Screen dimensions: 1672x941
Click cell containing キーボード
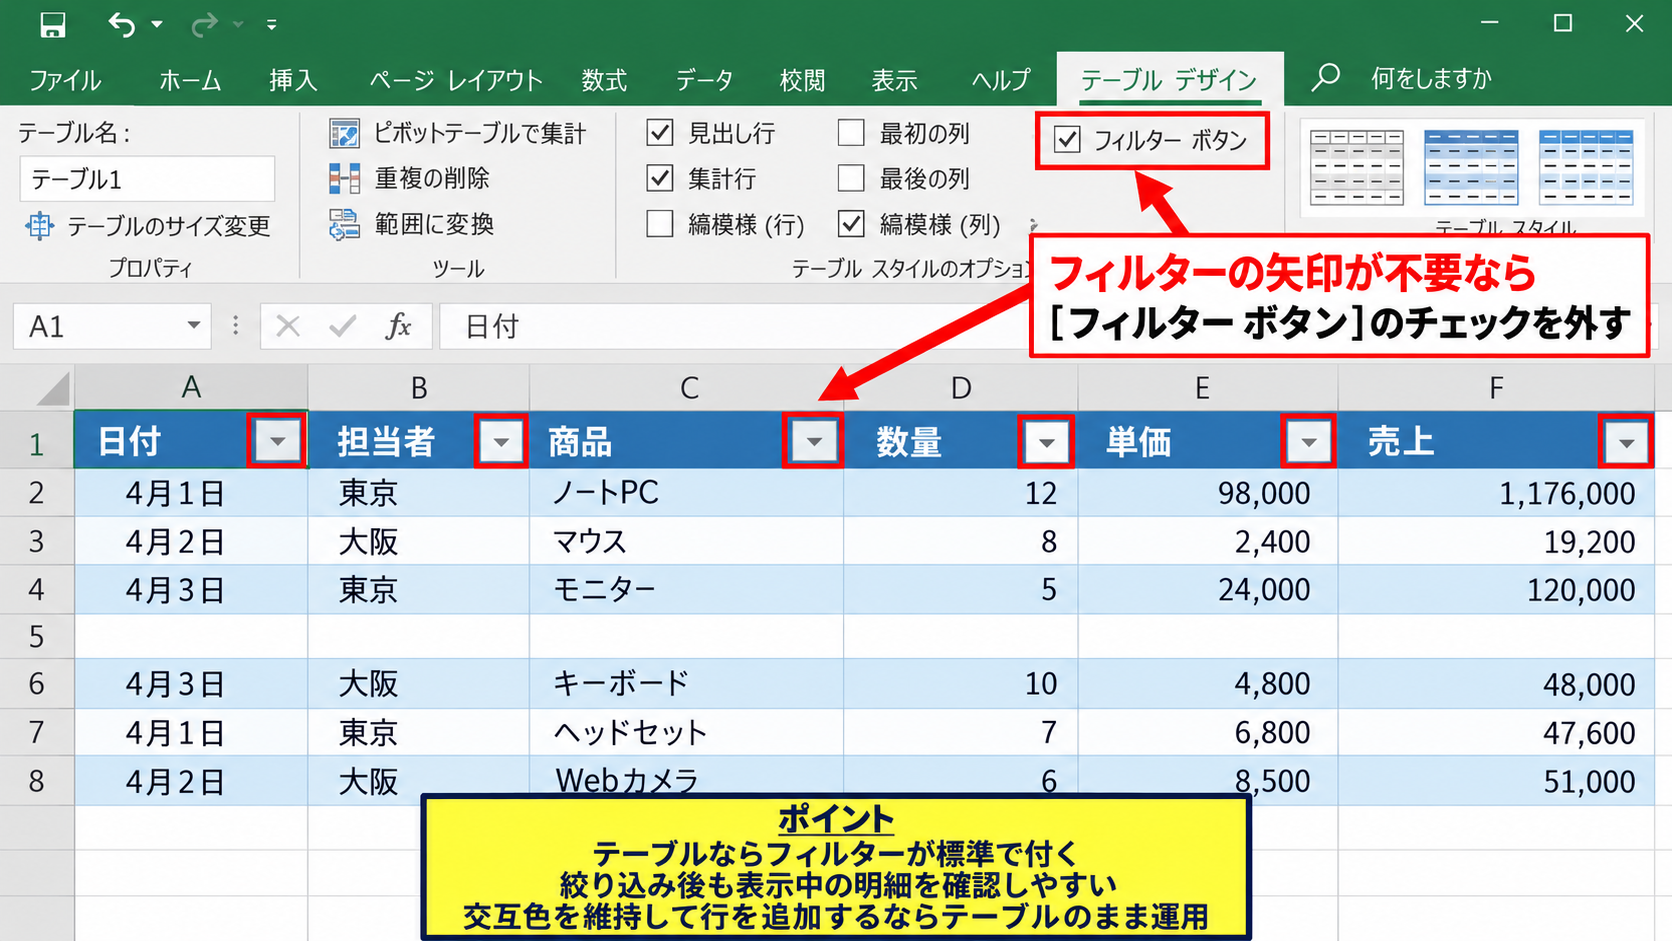[x=686, y=684]
